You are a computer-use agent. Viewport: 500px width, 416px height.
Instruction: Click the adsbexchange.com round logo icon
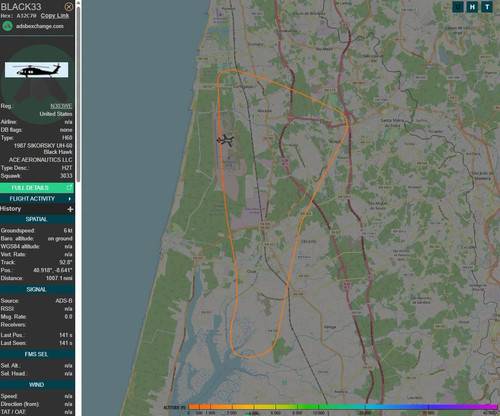pos(7,26)
